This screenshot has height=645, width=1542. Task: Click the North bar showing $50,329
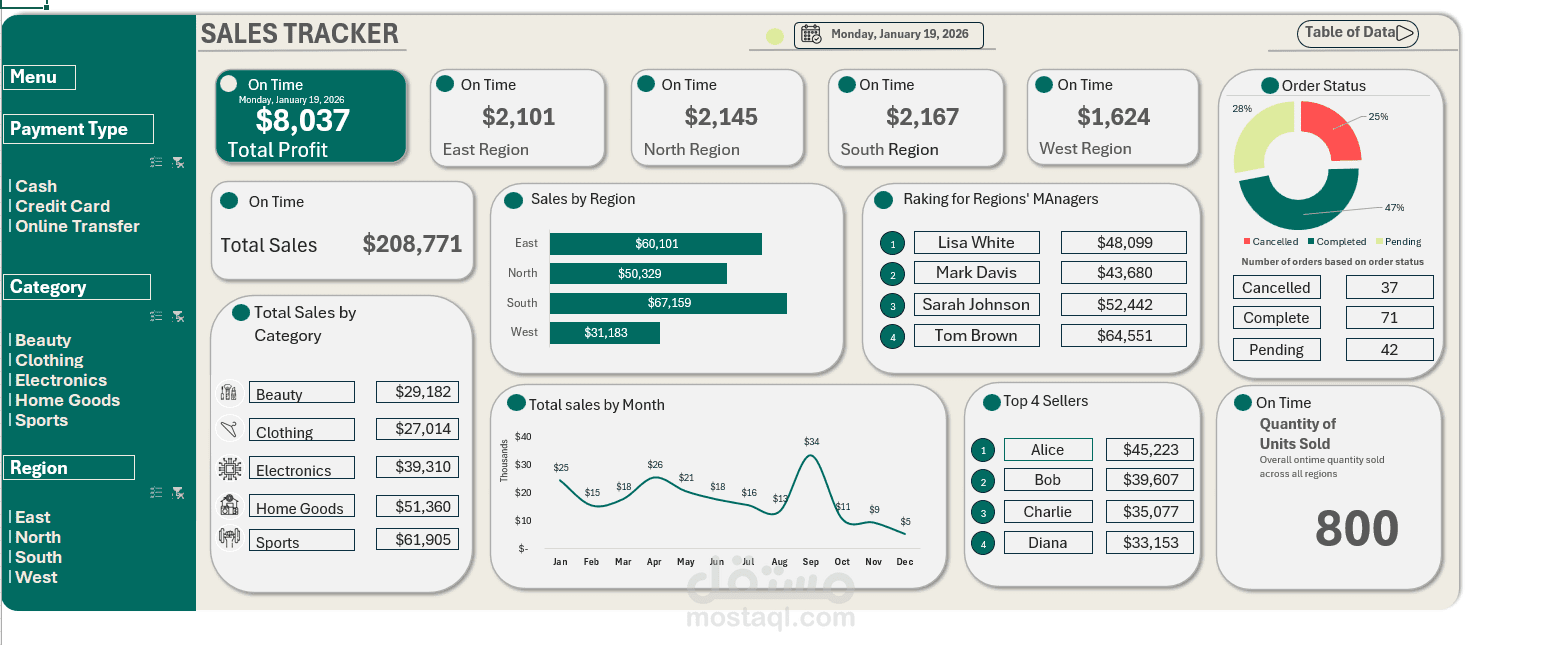click(x=638, y=273)
